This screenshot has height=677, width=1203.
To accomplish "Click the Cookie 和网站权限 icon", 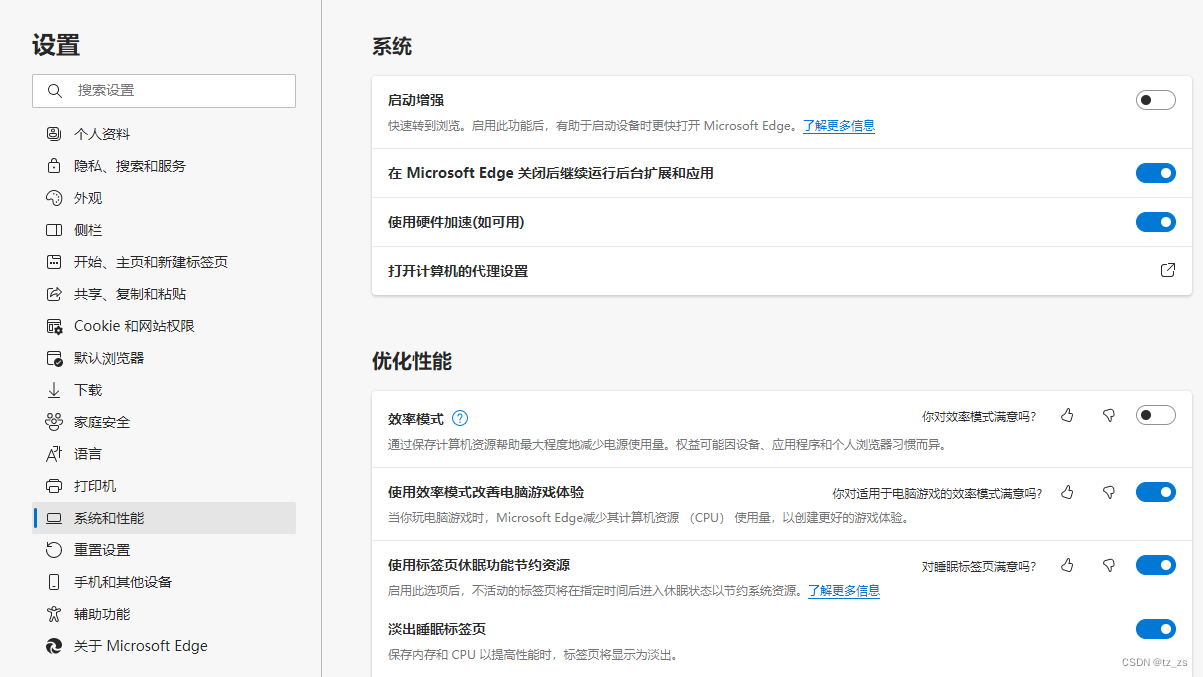I will coord(54,326).
